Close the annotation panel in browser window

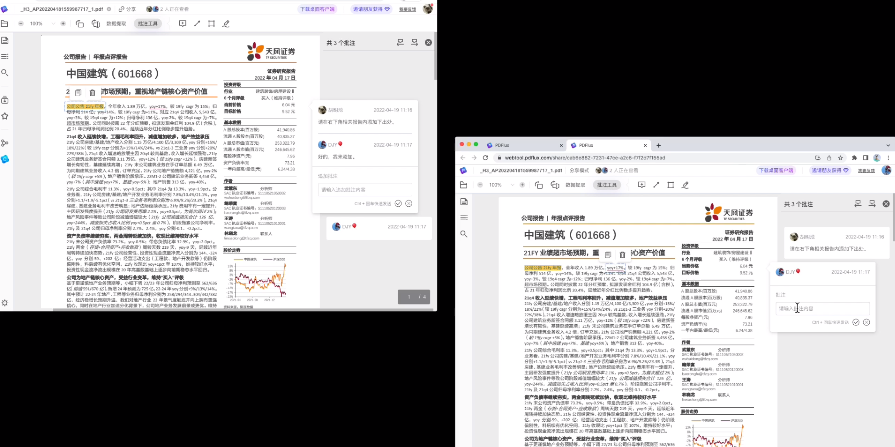pos(886,203)
